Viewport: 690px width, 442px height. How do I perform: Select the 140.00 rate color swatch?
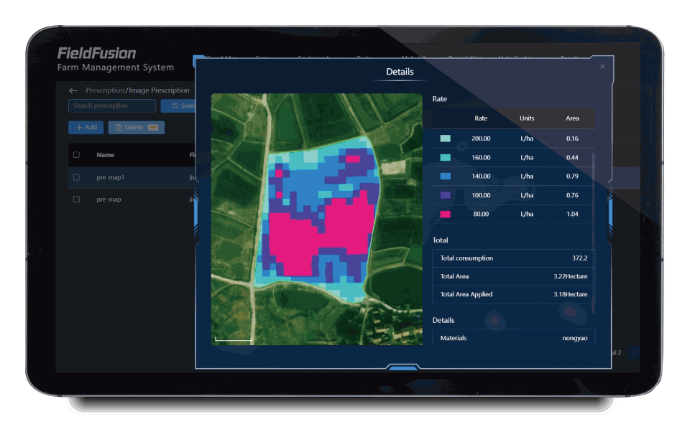(x=446, y=177)
